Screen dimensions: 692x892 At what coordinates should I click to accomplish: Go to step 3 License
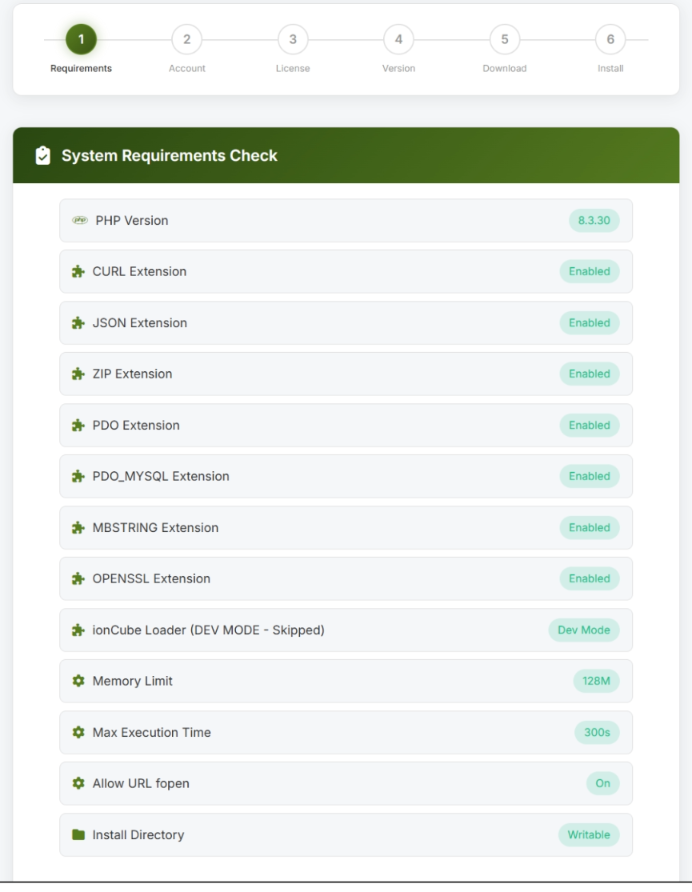coord(293,40)
